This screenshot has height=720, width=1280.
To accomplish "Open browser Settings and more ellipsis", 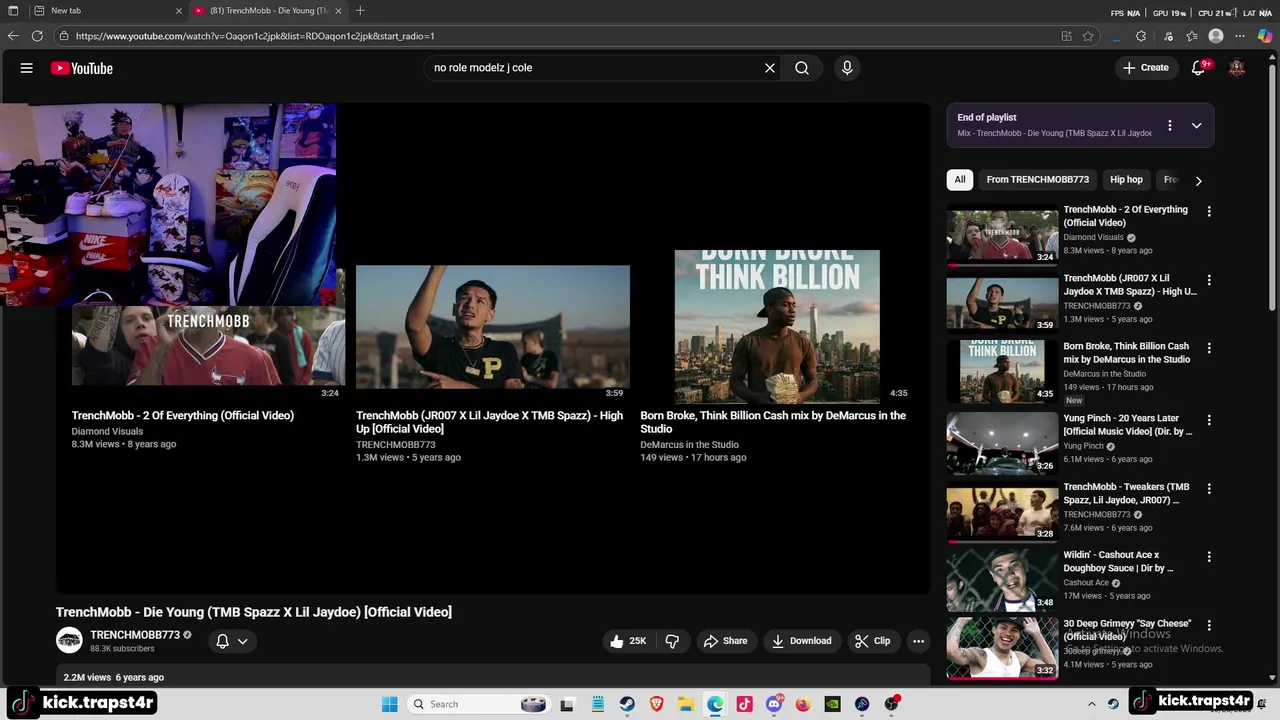I will [x=1240, y=36].
